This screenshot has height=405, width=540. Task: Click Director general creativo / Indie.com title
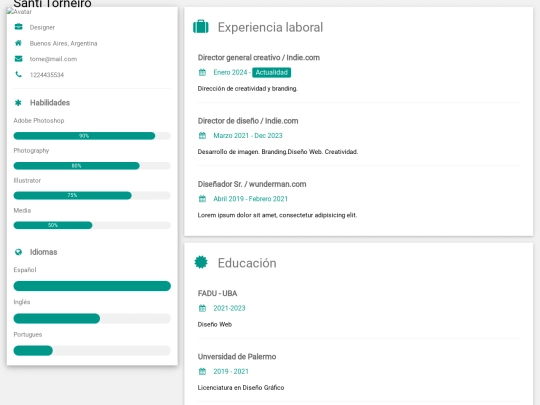[259, 57]
